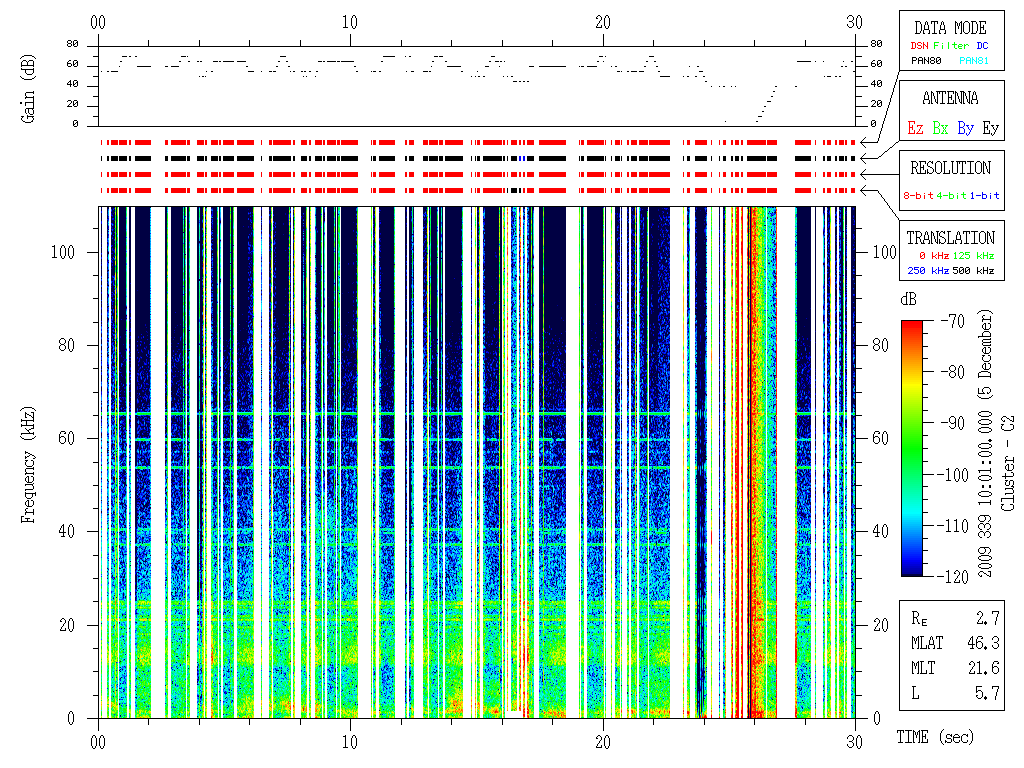
Task: Select the blue 1-bit resolution label
Action: tap(985, 196)
